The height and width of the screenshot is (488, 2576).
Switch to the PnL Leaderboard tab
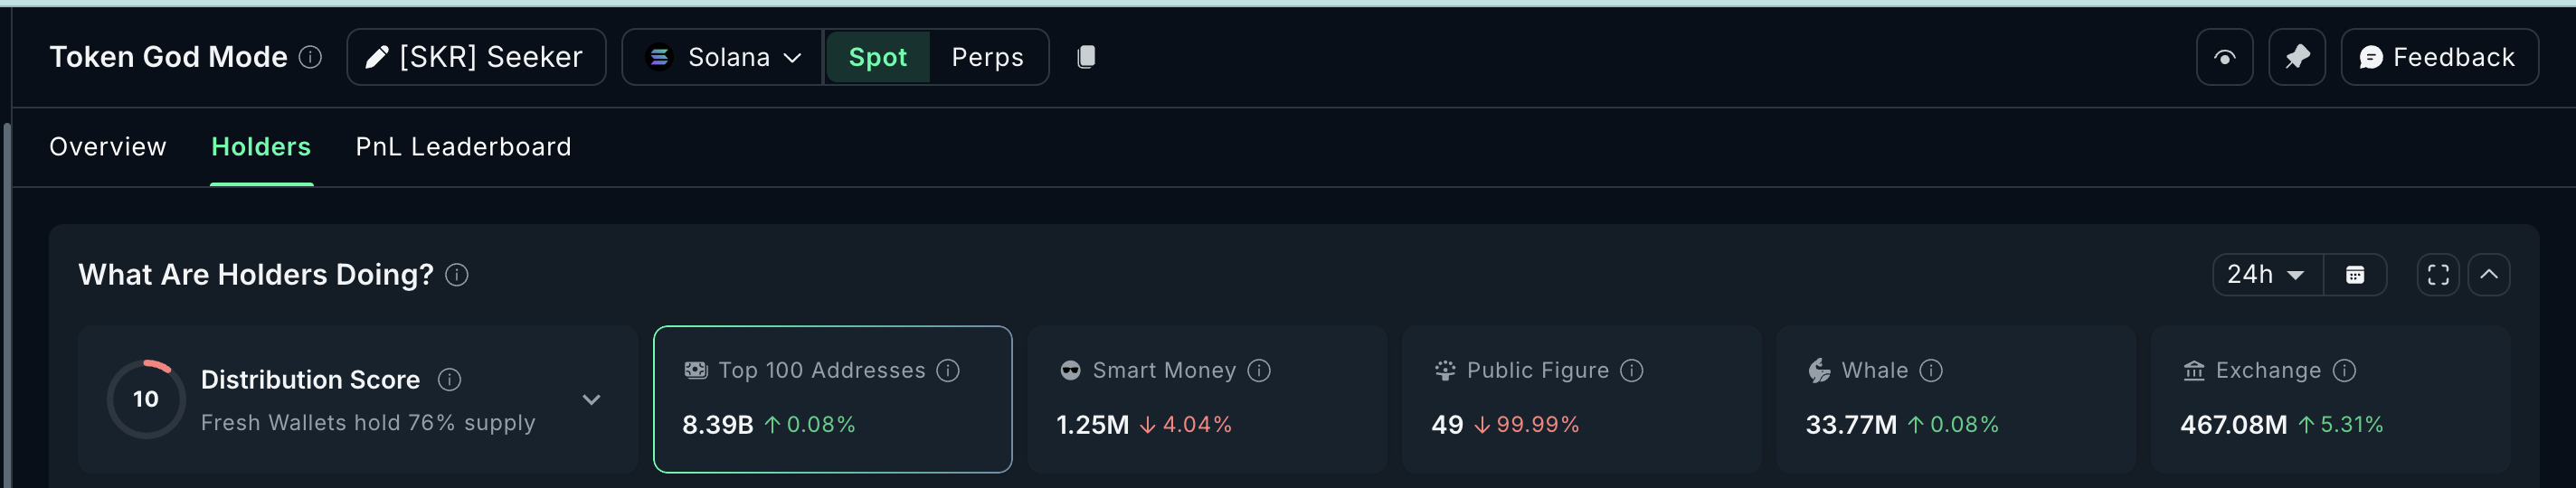pyautogui.click(x=463, y=147)
